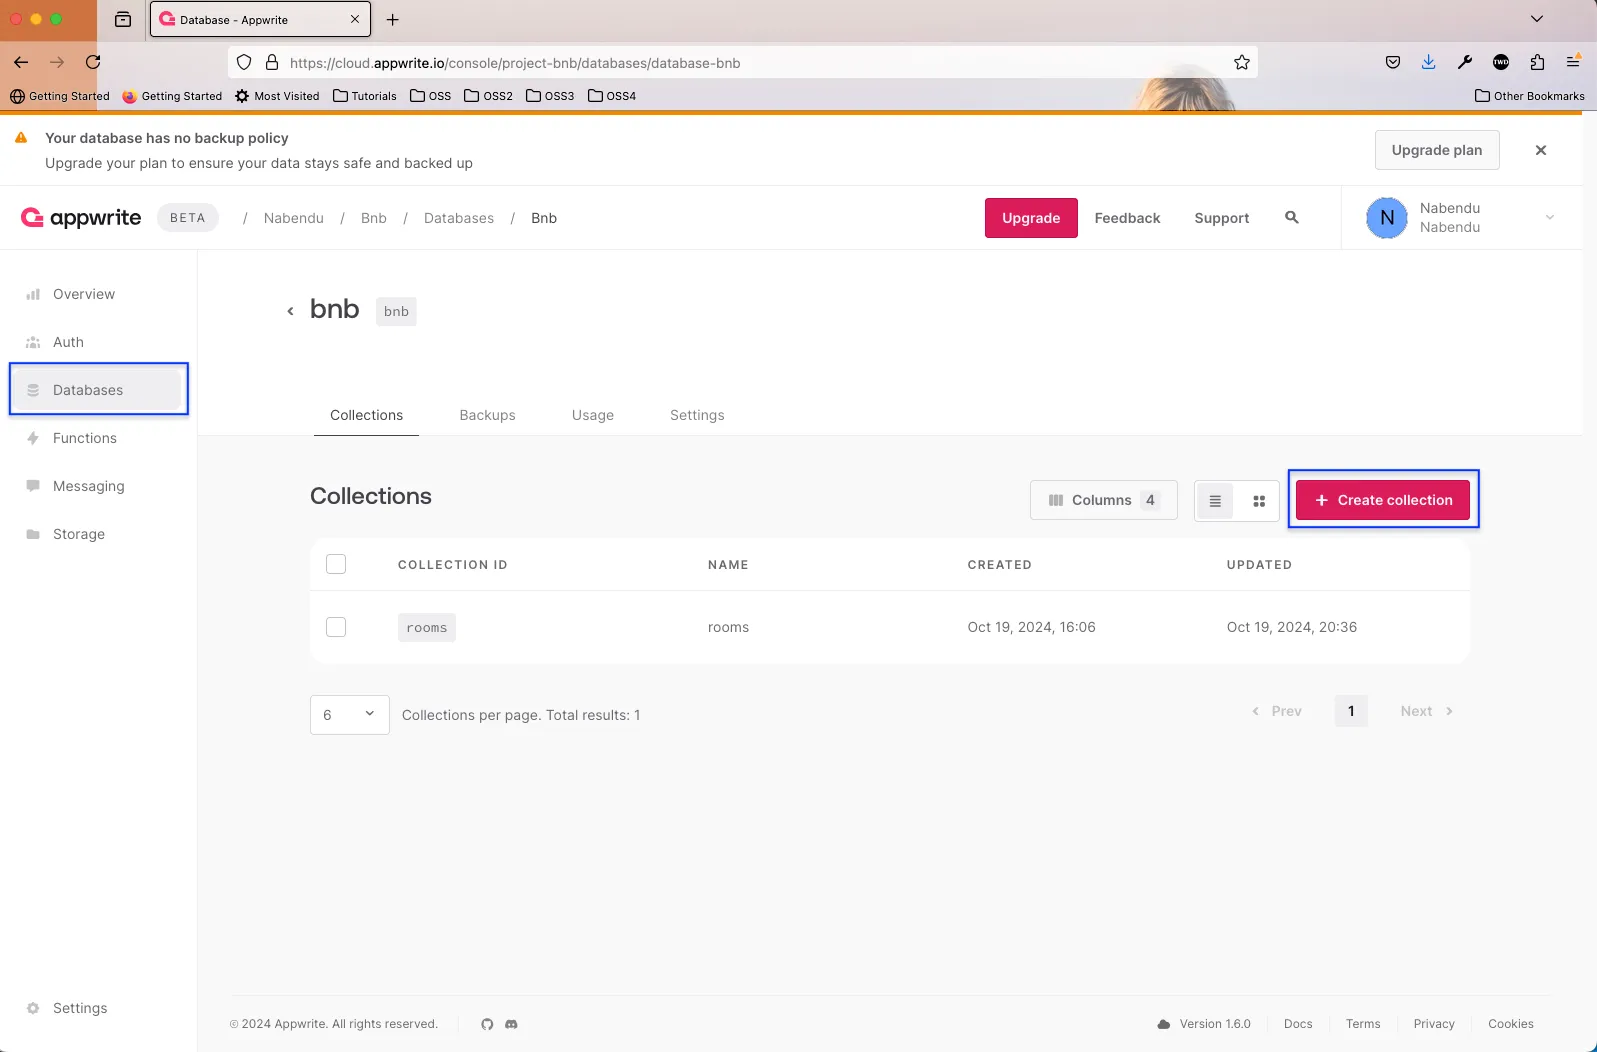Open Auth in the sidebar
The image size is (1597, 1052).
pyautogui.click(x=98, y=342)
